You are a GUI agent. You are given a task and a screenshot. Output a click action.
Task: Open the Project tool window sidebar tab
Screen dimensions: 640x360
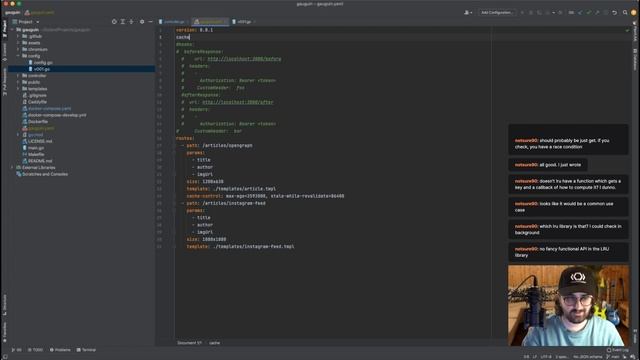click(x=4, y=29)
